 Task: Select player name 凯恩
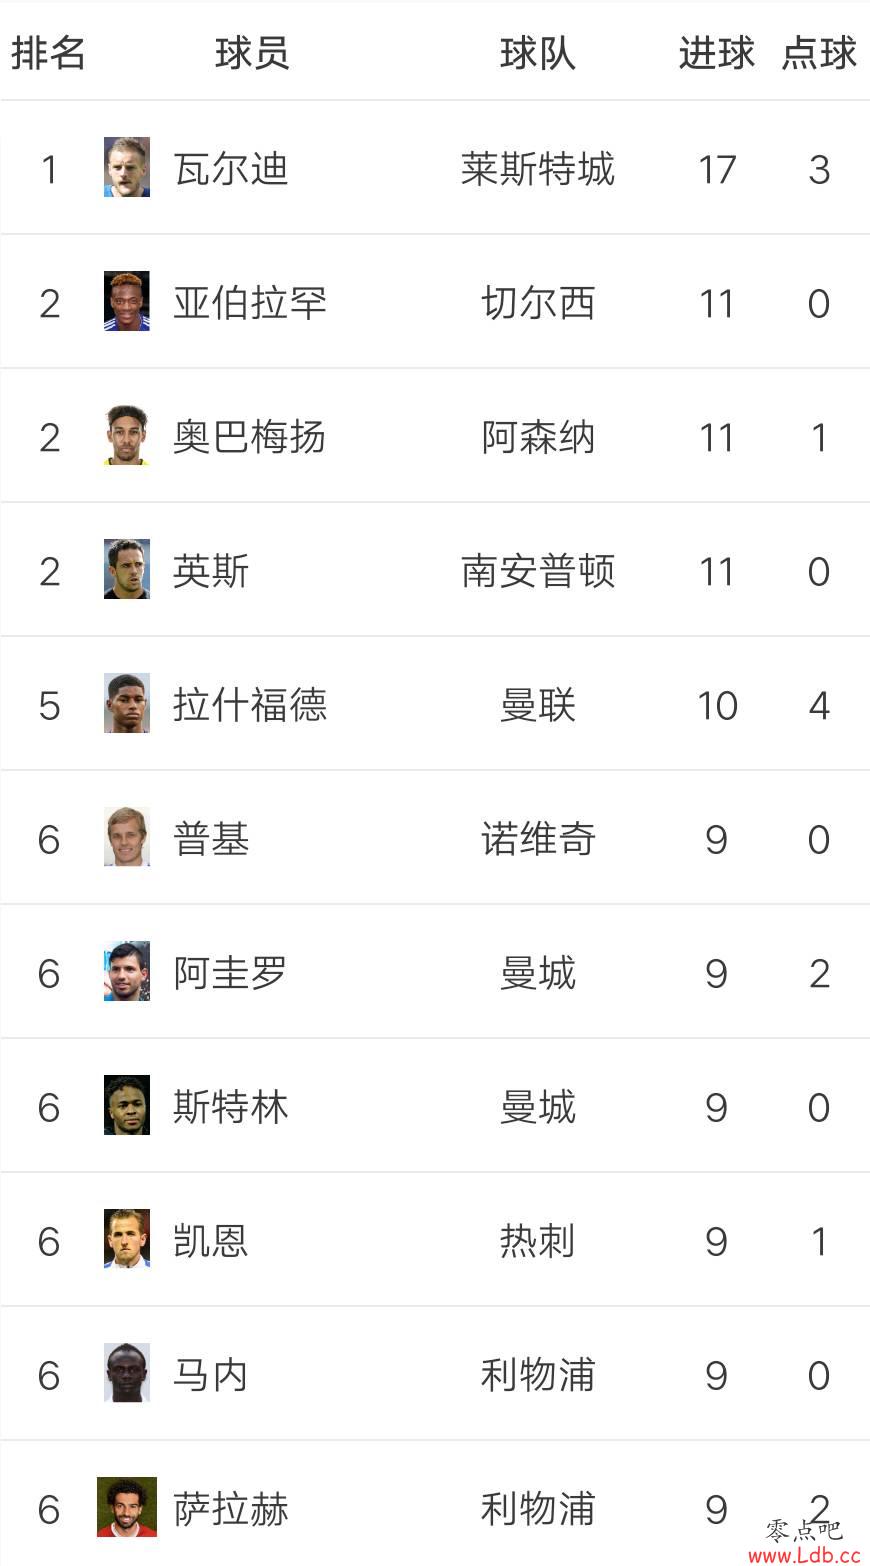(211, 1241)
